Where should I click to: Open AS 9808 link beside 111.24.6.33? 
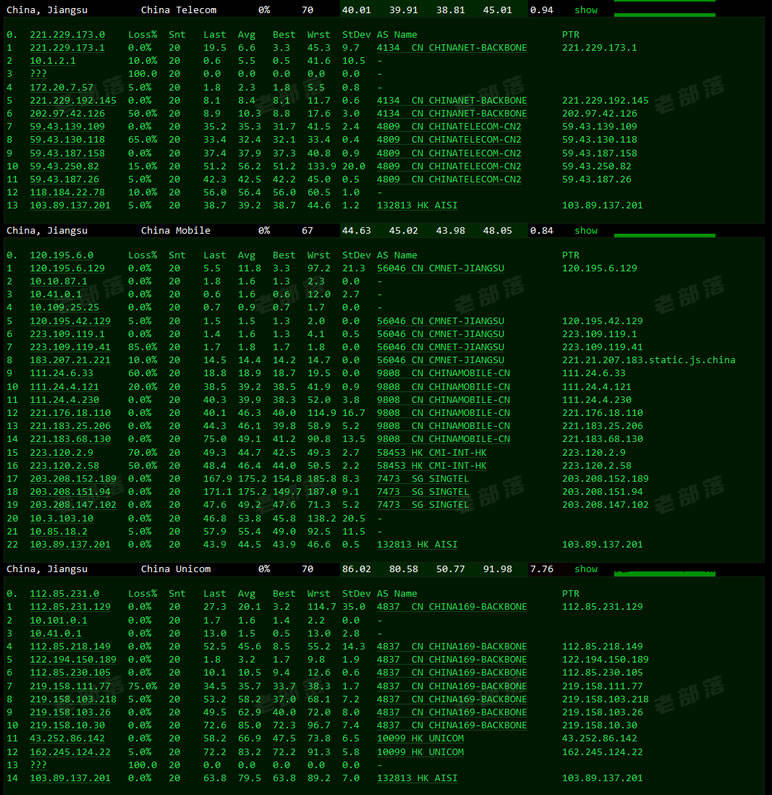coord(388,373)
